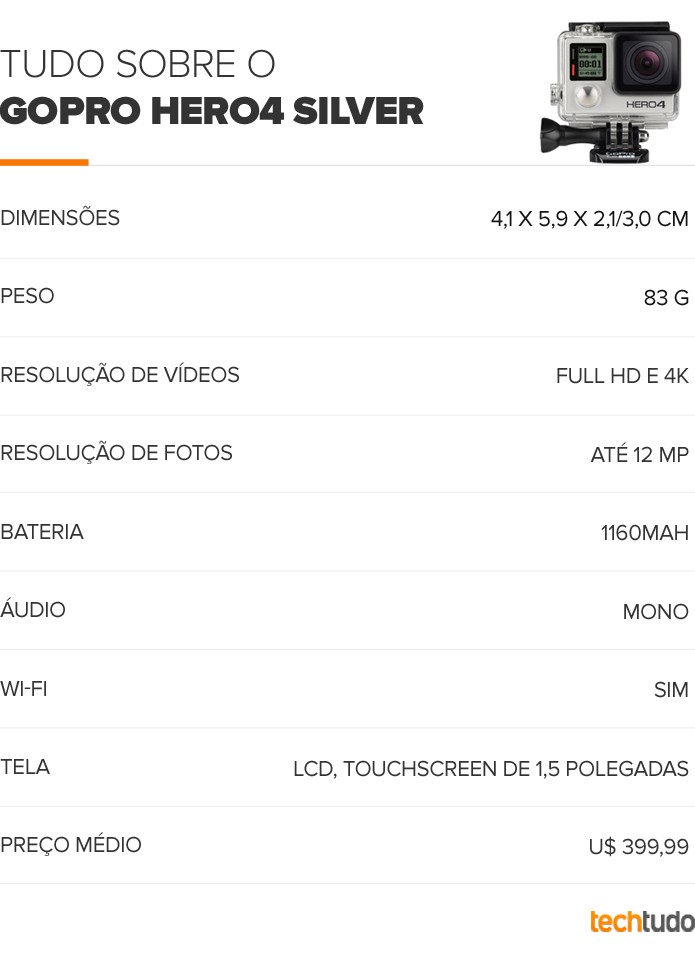Click the ATÉ 12 MP value
The width and height of the screenshot is (695, 953).
(640, 454)
